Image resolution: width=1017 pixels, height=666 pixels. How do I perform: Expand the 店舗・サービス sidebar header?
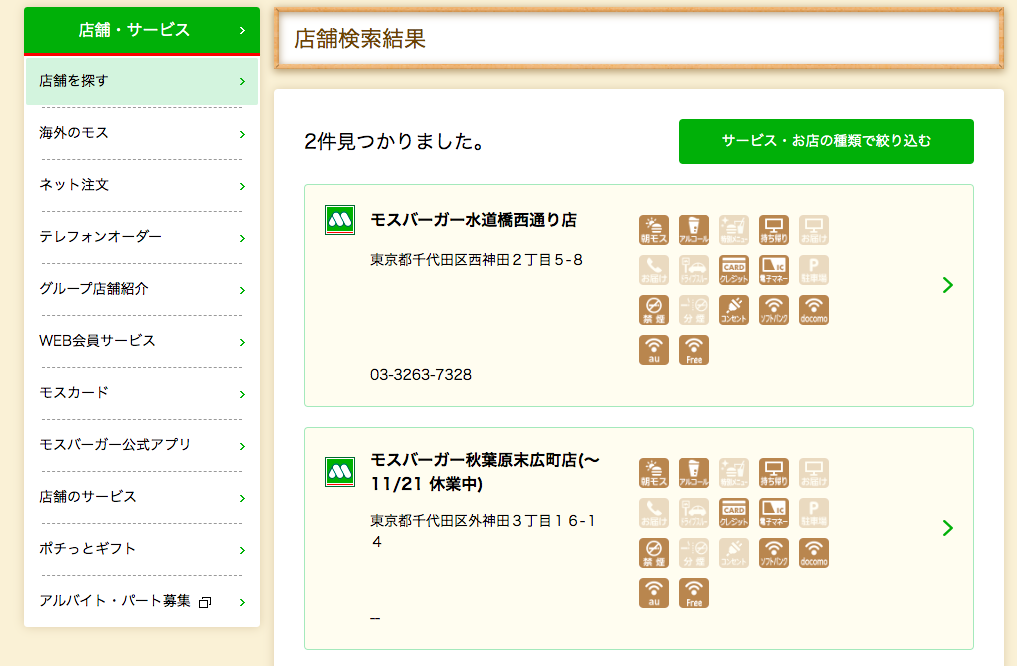pyautogui.click(x=142, y=30)
